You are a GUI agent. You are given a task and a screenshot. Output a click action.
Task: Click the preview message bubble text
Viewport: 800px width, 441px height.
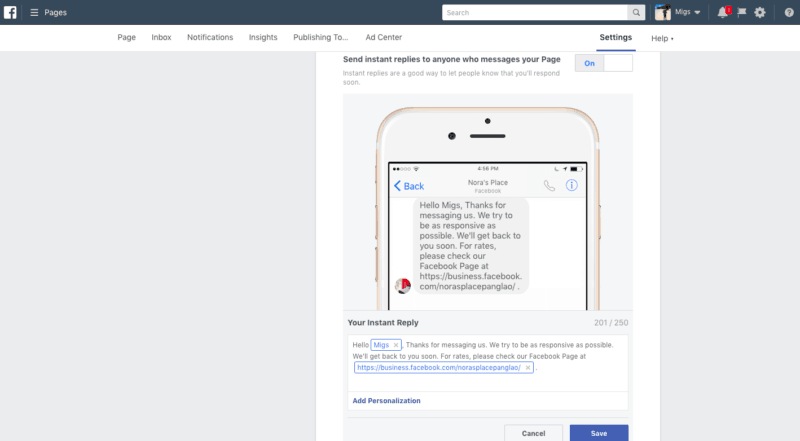(x=470, y=246)
